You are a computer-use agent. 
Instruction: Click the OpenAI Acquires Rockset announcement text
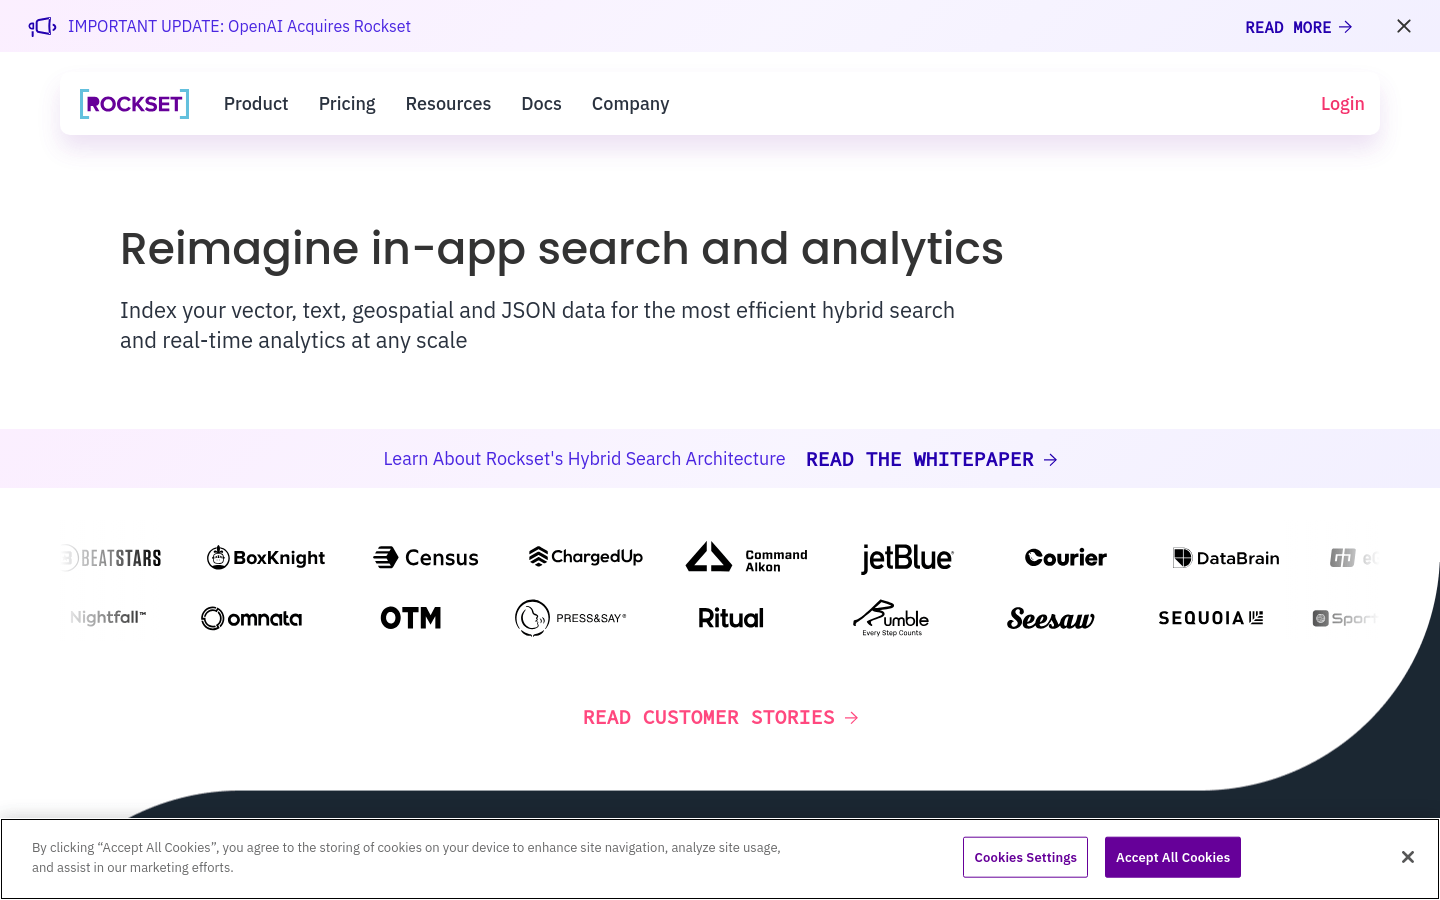[239, 27]
